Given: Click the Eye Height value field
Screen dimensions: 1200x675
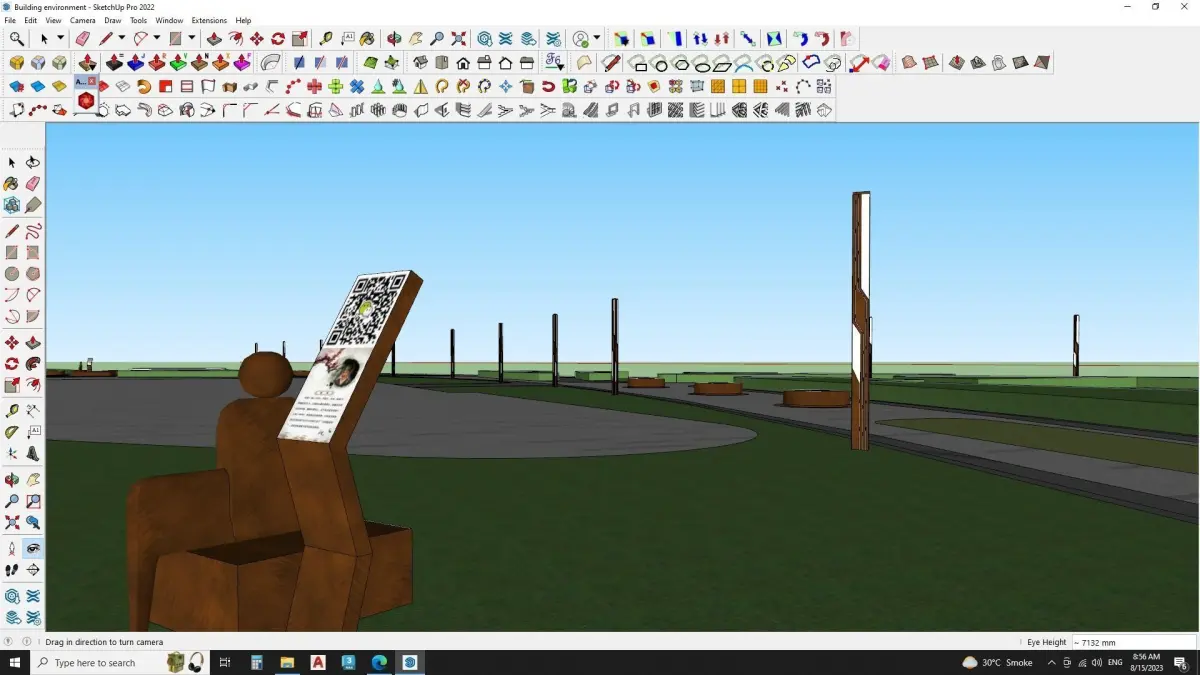Looking at the screenshot, I should (1133, 642).
